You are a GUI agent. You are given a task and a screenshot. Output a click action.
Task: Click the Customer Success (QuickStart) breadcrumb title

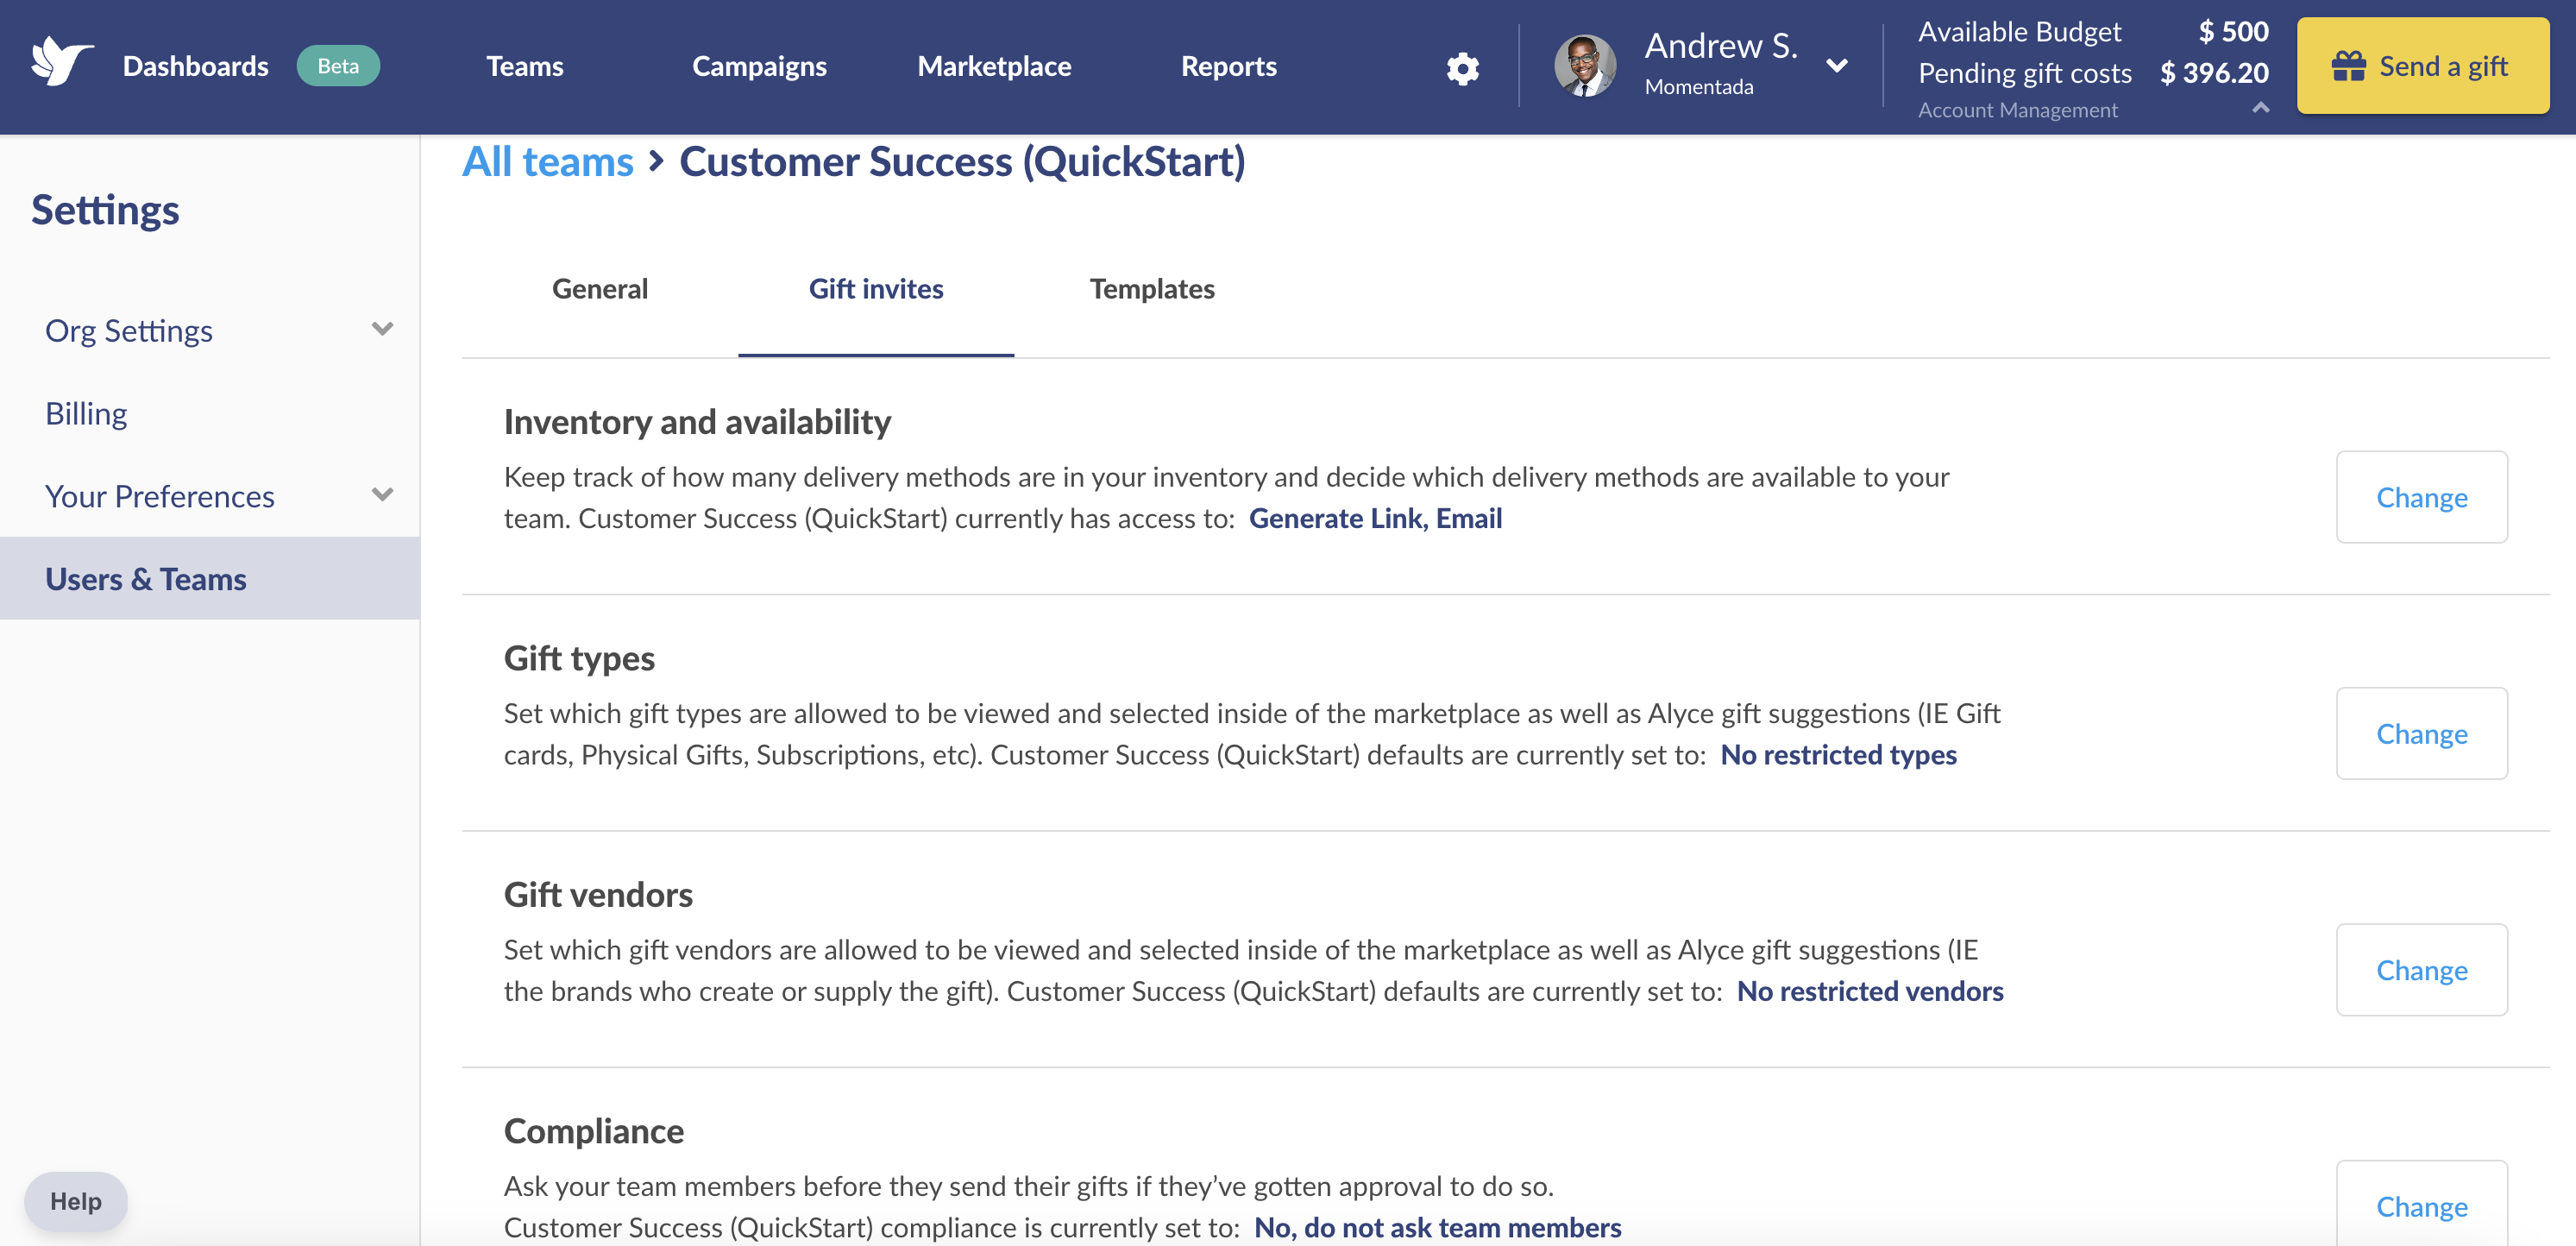click(962, 161)
